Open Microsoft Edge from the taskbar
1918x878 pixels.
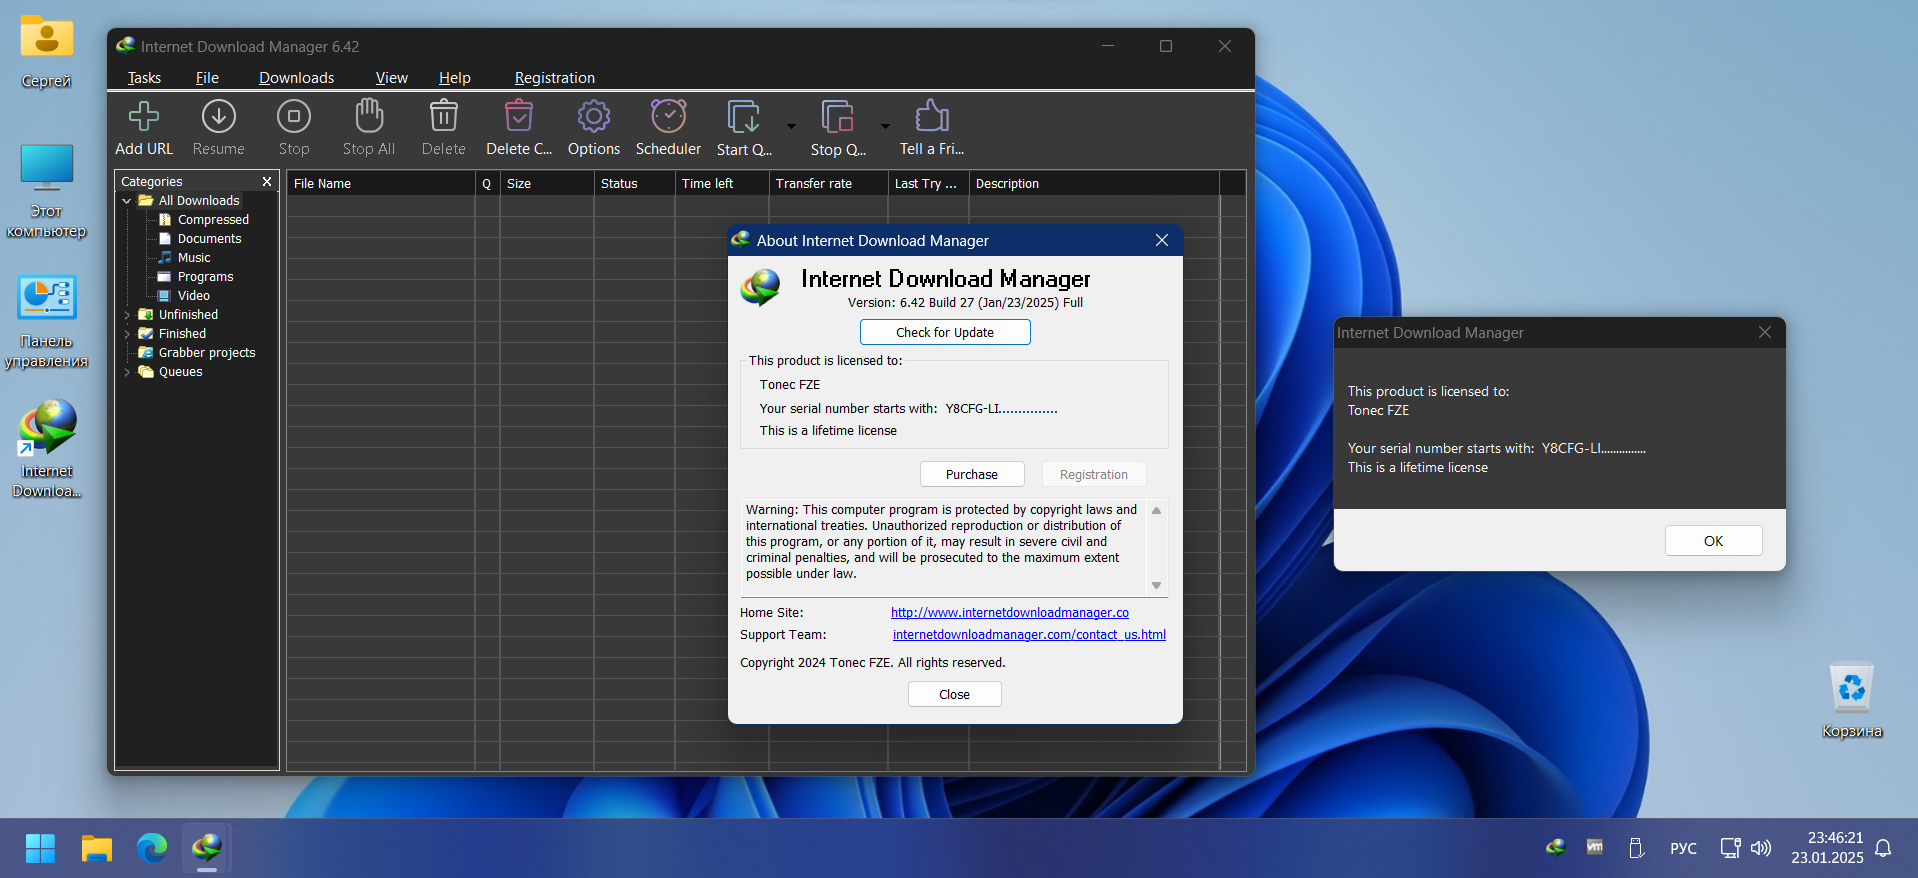point(152,849)
